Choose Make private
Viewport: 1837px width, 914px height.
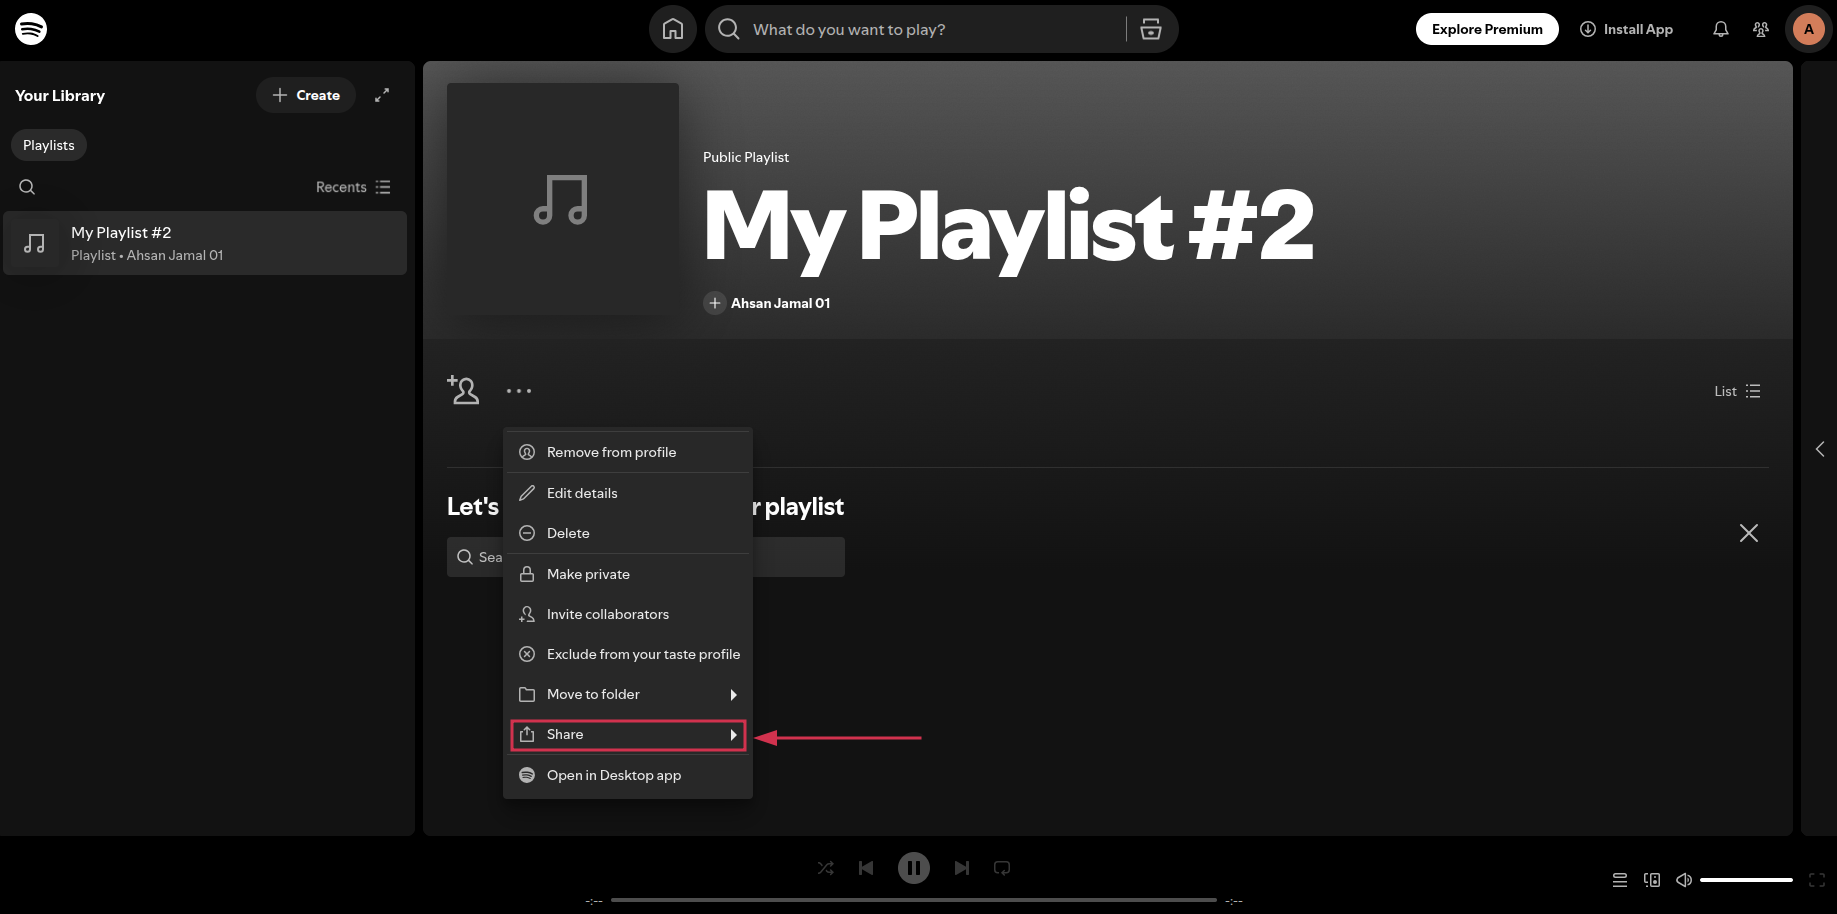628,574
